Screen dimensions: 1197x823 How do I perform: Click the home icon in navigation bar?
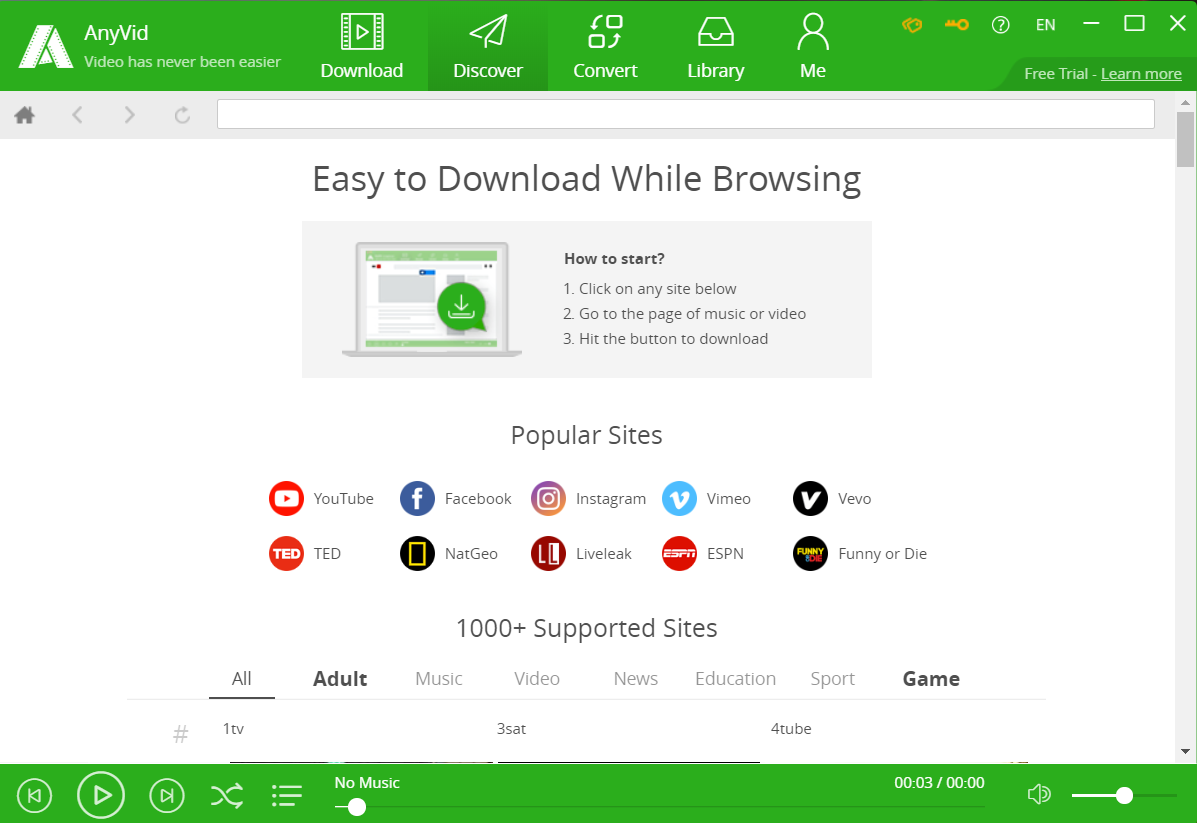point(25,115)
